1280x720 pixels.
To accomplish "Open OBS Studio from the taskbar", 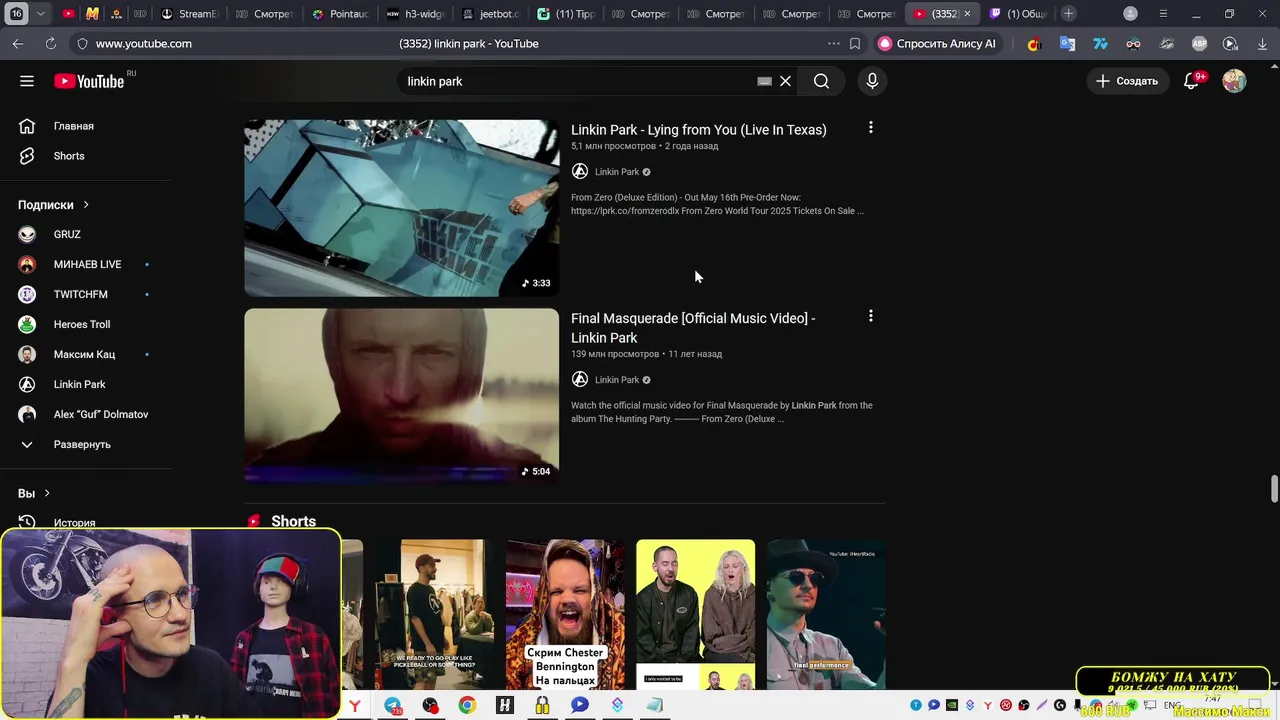I will click(x=430, y=706).
